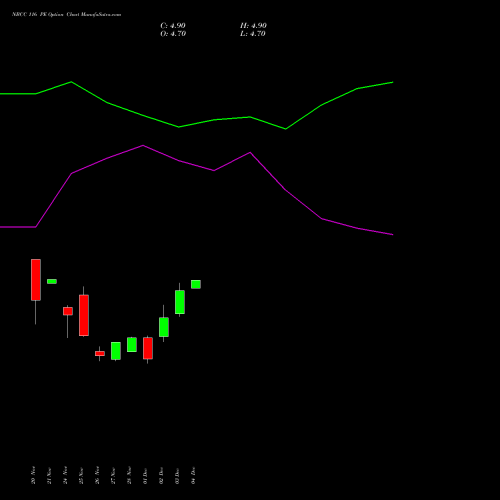The image size is (500, 500).
Task: Click the 25 Nov date label
Action: point(81,475)
